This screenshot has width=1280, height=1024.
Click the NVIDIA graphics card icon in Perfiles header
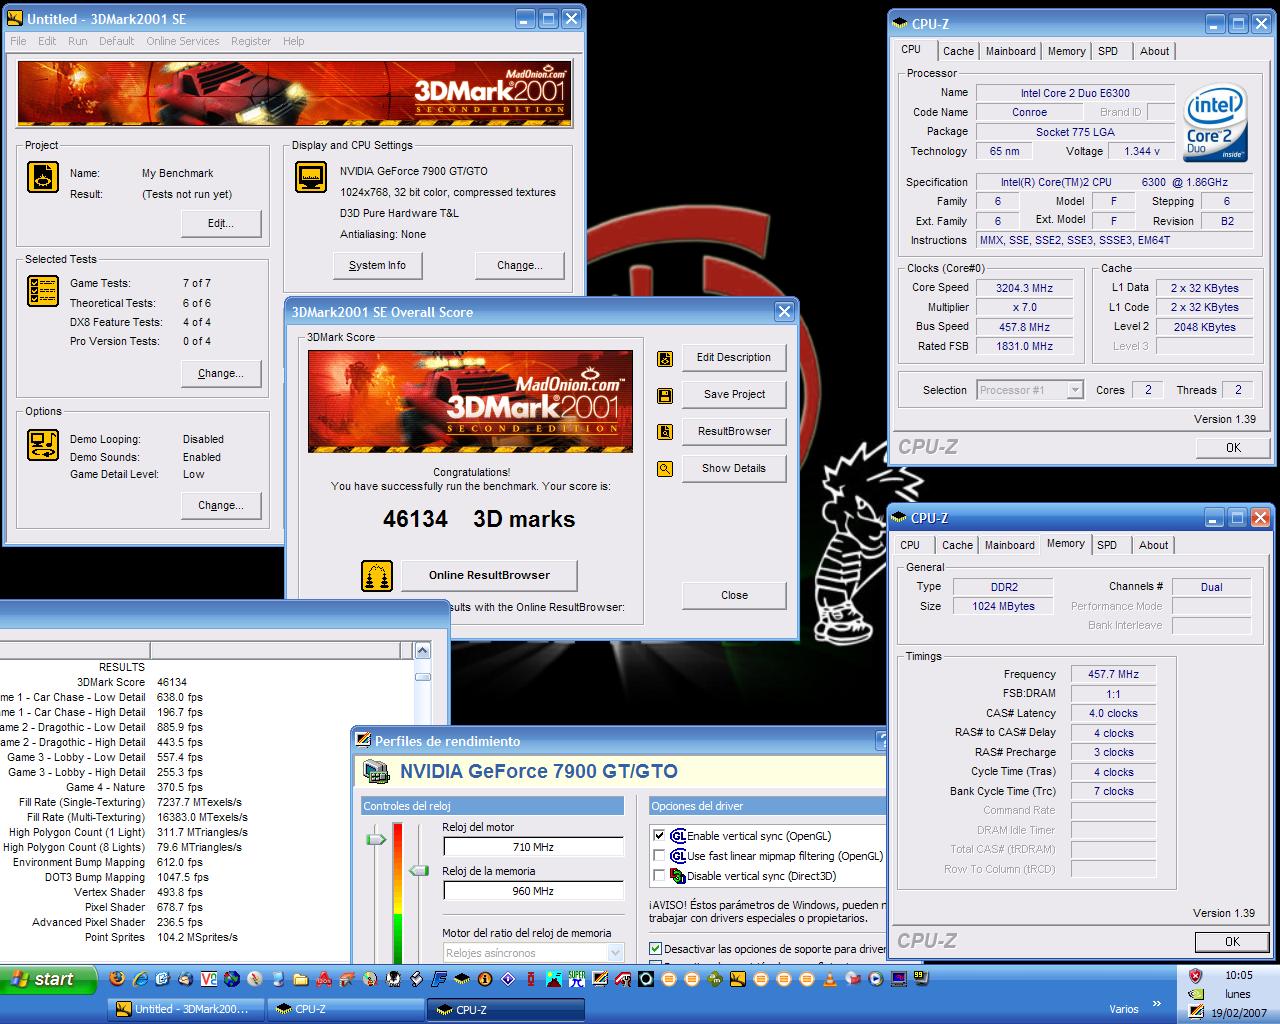pos(376,771)
